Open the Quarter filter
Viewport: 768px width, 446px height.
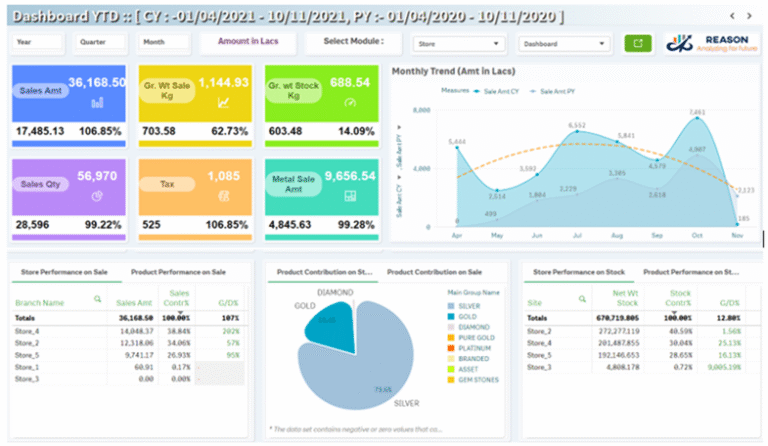102,43
